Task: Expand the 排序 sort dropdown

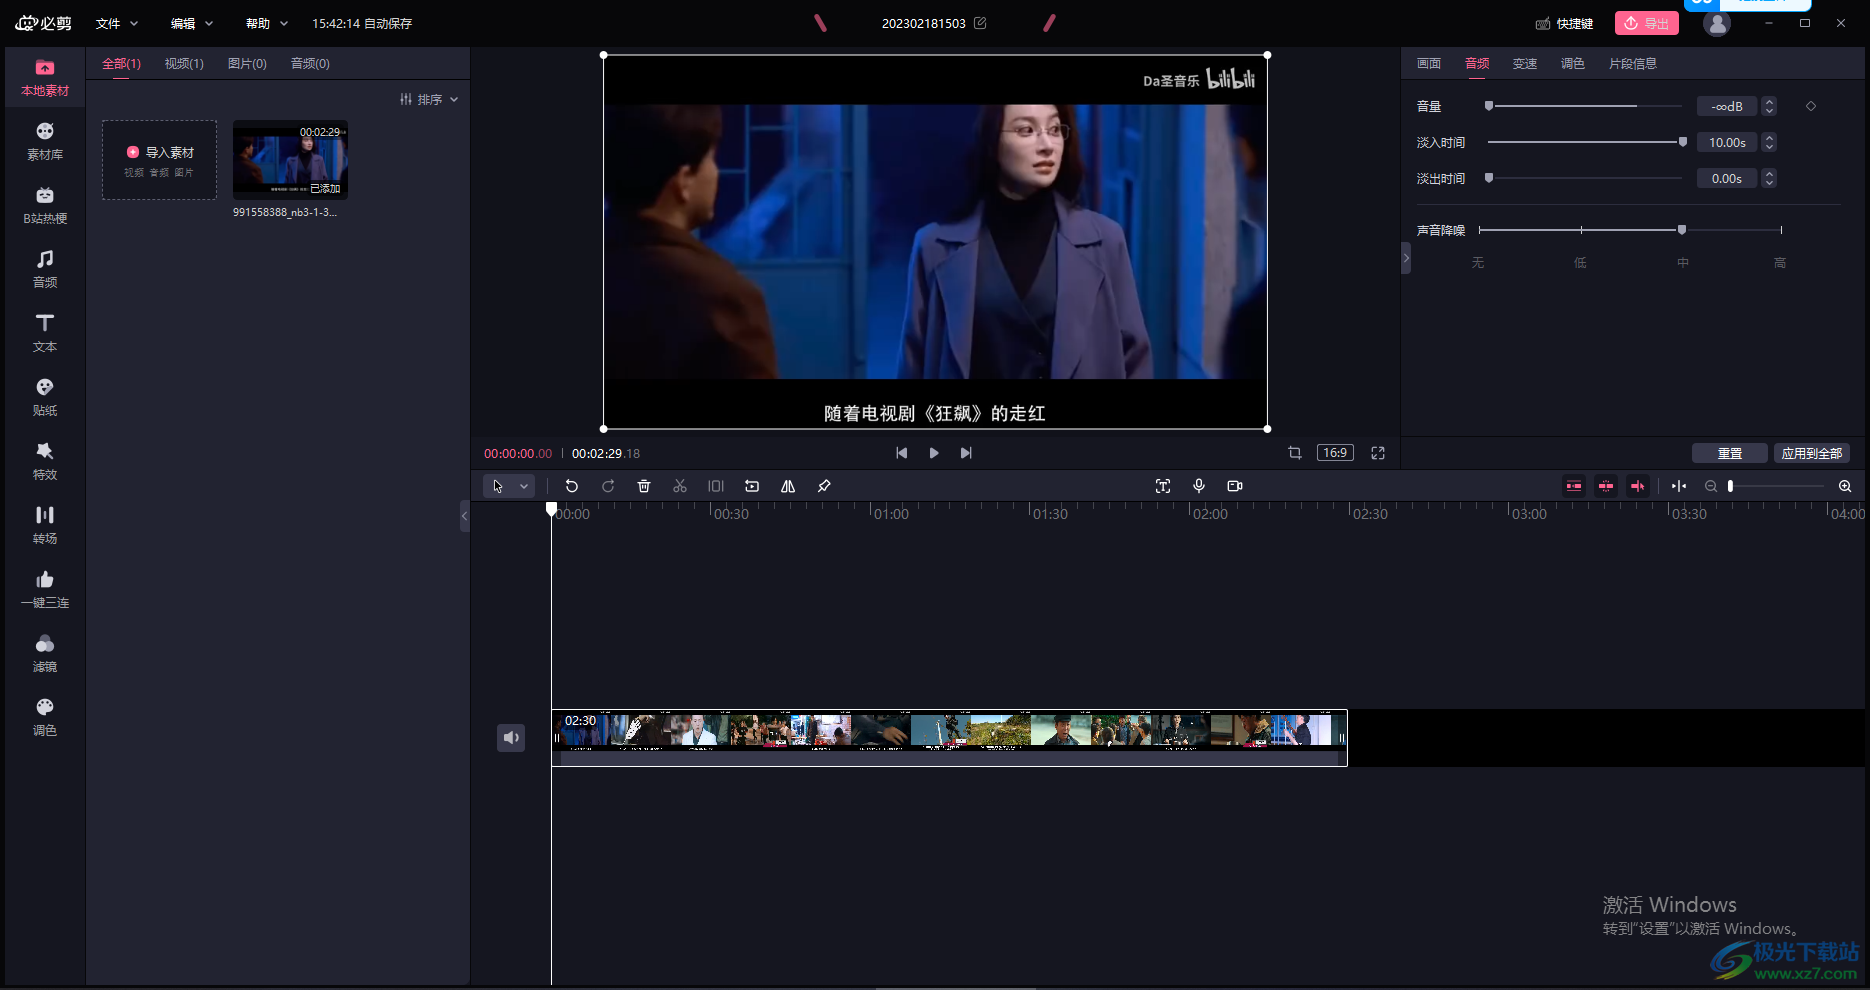Action: point(429,99)
